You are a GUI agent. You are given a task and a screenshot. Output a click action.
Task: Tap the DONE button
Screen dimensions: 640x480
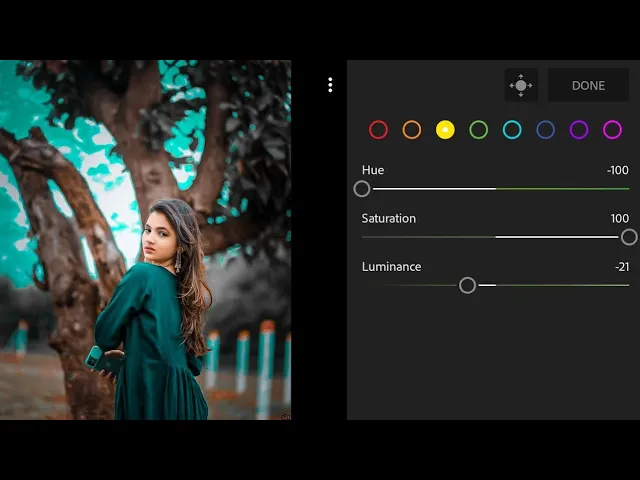[x=588, y=85]
